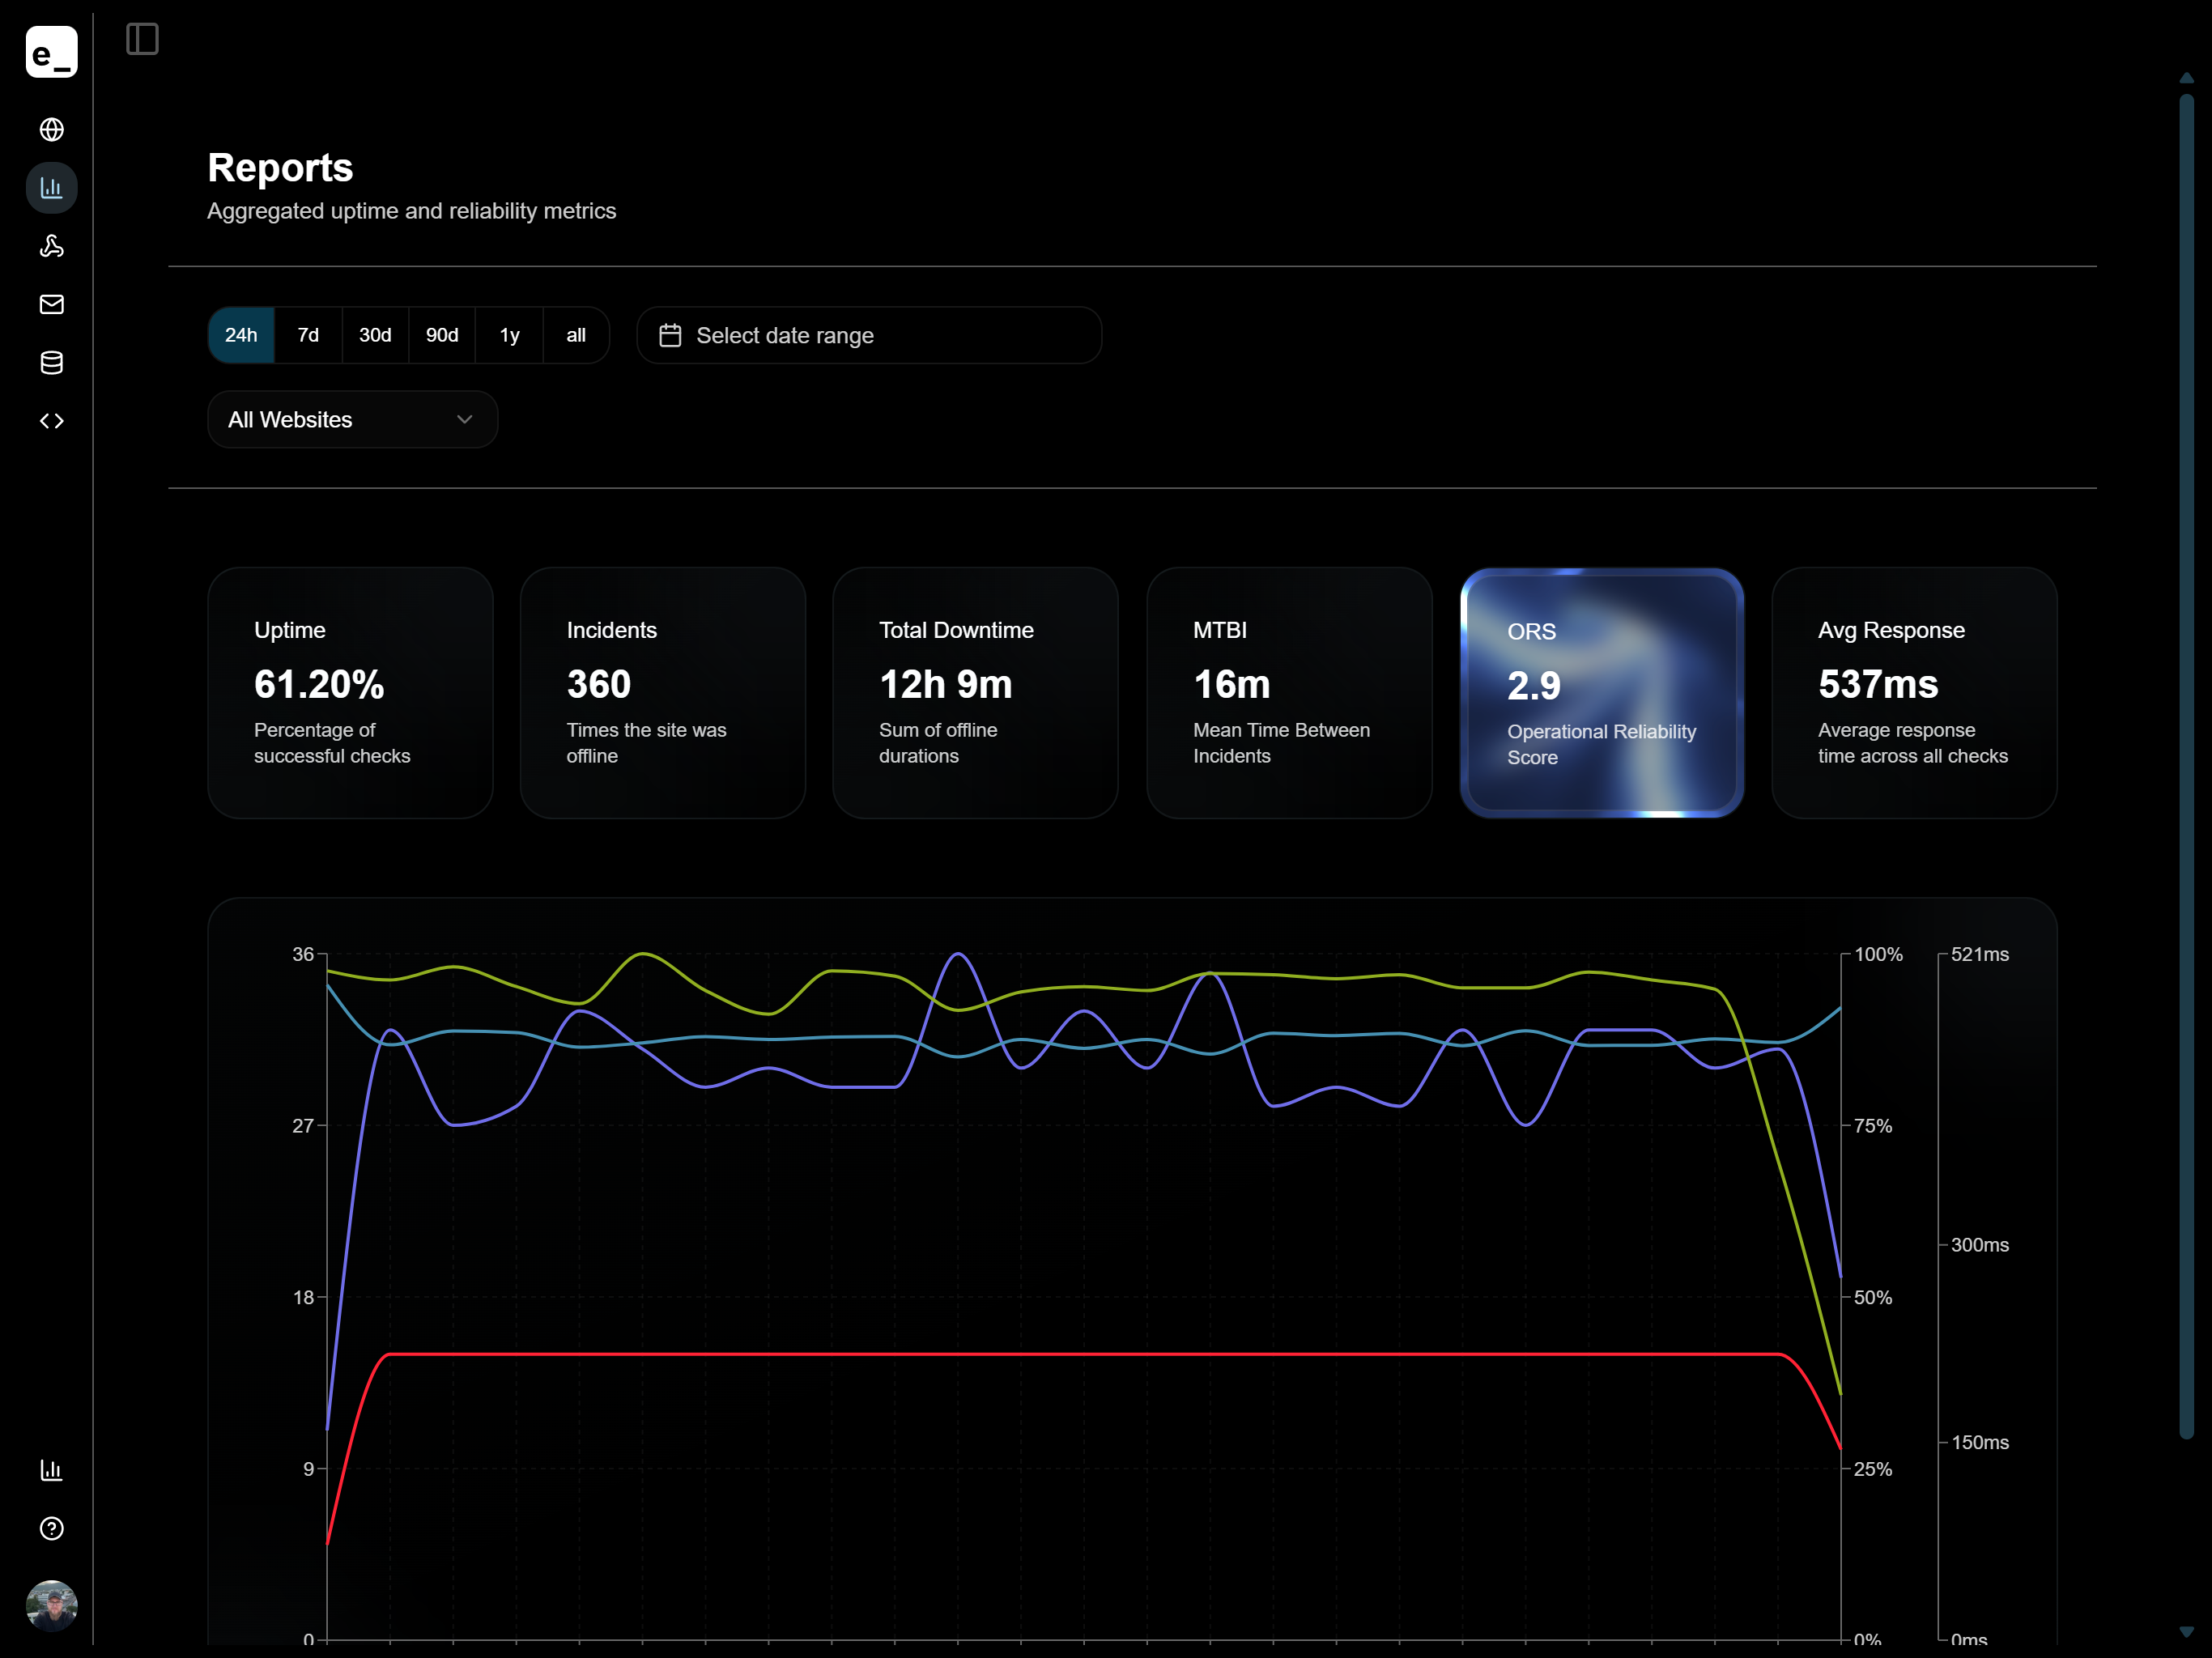
Task: Open the webhooks icon in sidebar
Action: click(51, 246)
